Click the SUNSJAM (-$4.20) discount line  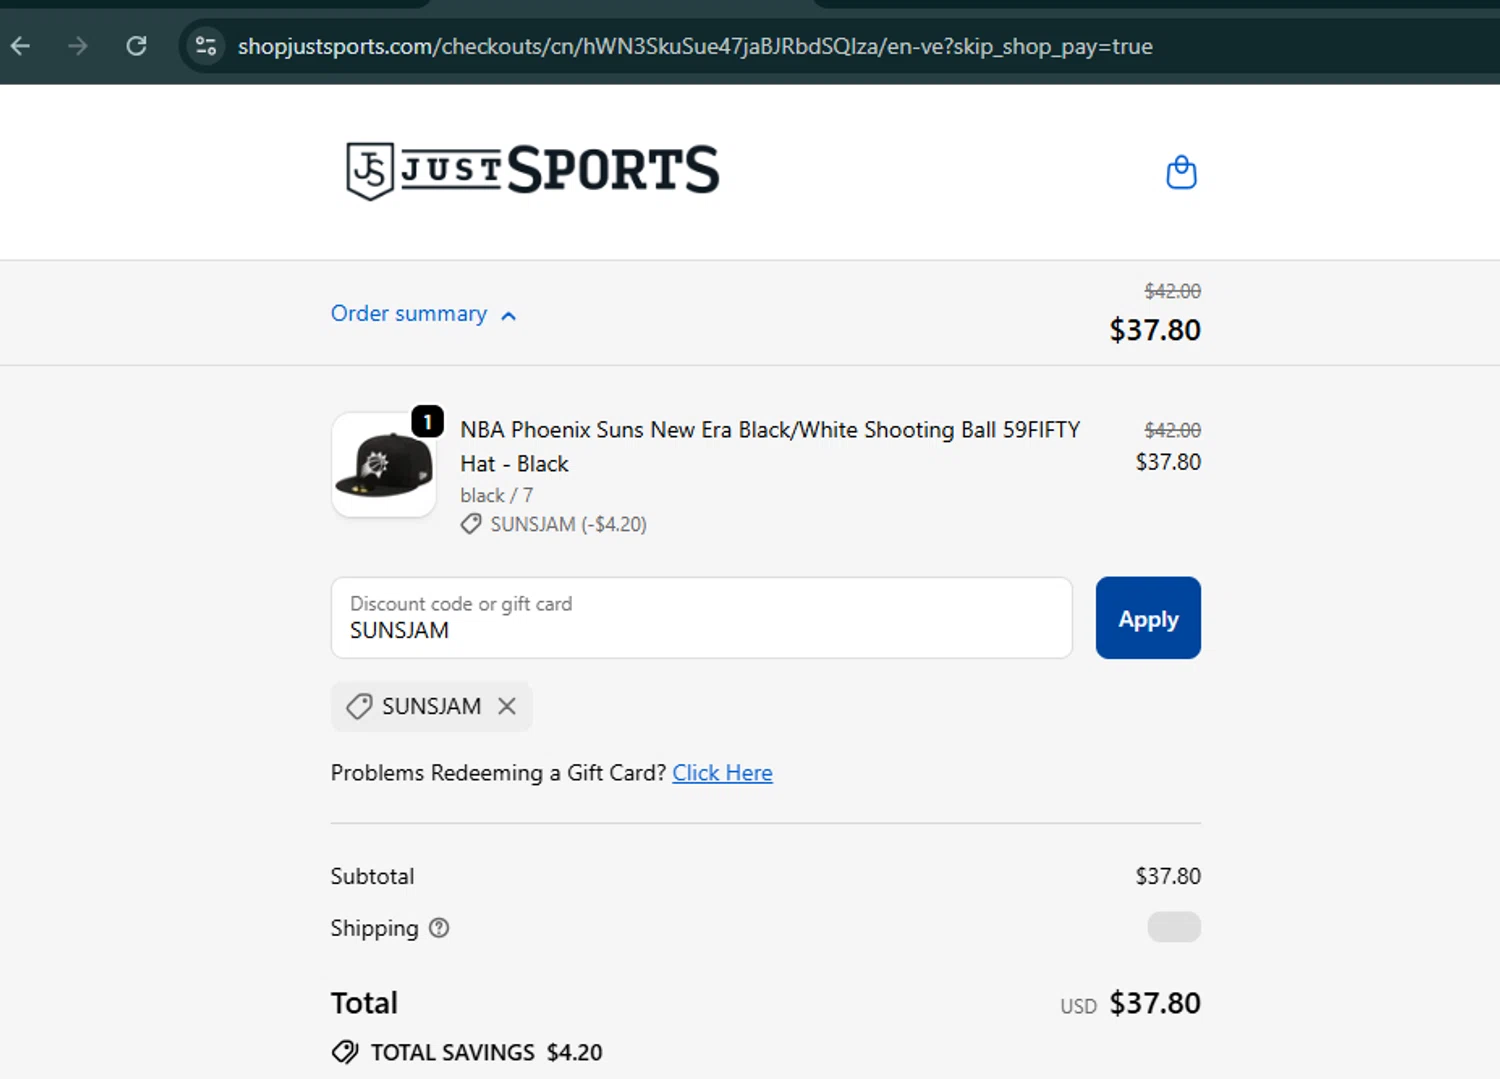pos(554,524)
